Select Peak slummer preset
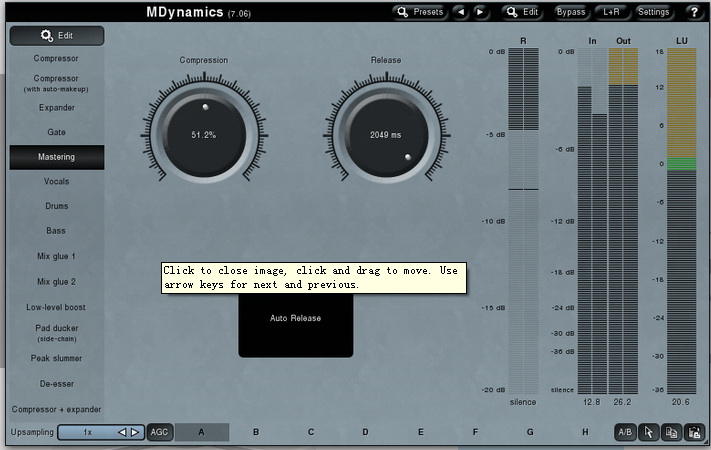Viewport: 711px width, 450px height. (x=56, y=358)
